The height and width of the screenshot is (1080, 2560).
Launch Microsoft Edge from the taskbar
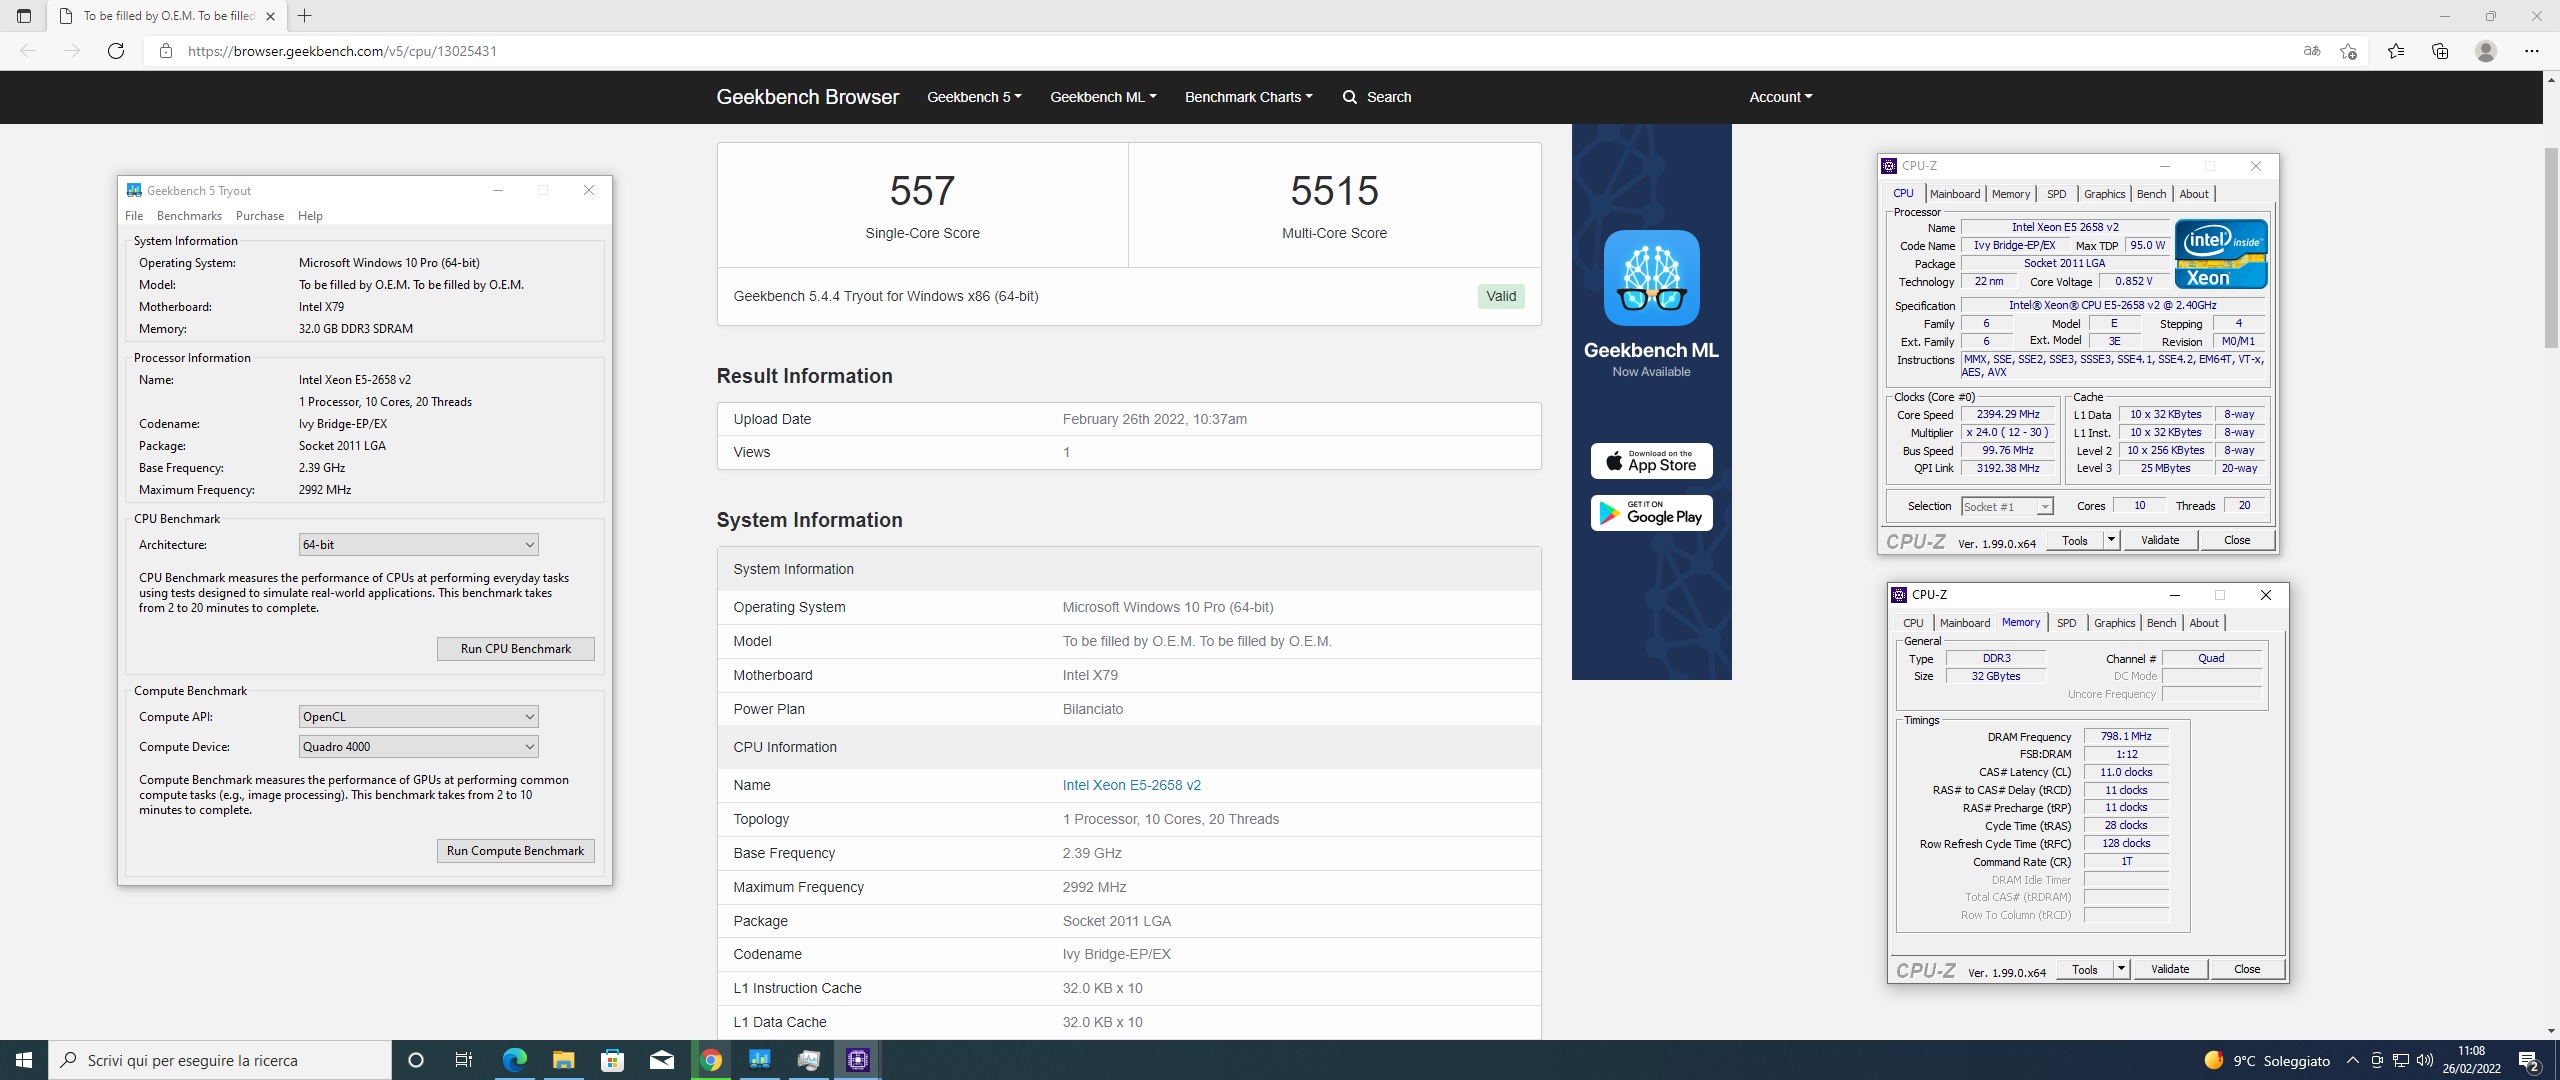click(514, 1060)
